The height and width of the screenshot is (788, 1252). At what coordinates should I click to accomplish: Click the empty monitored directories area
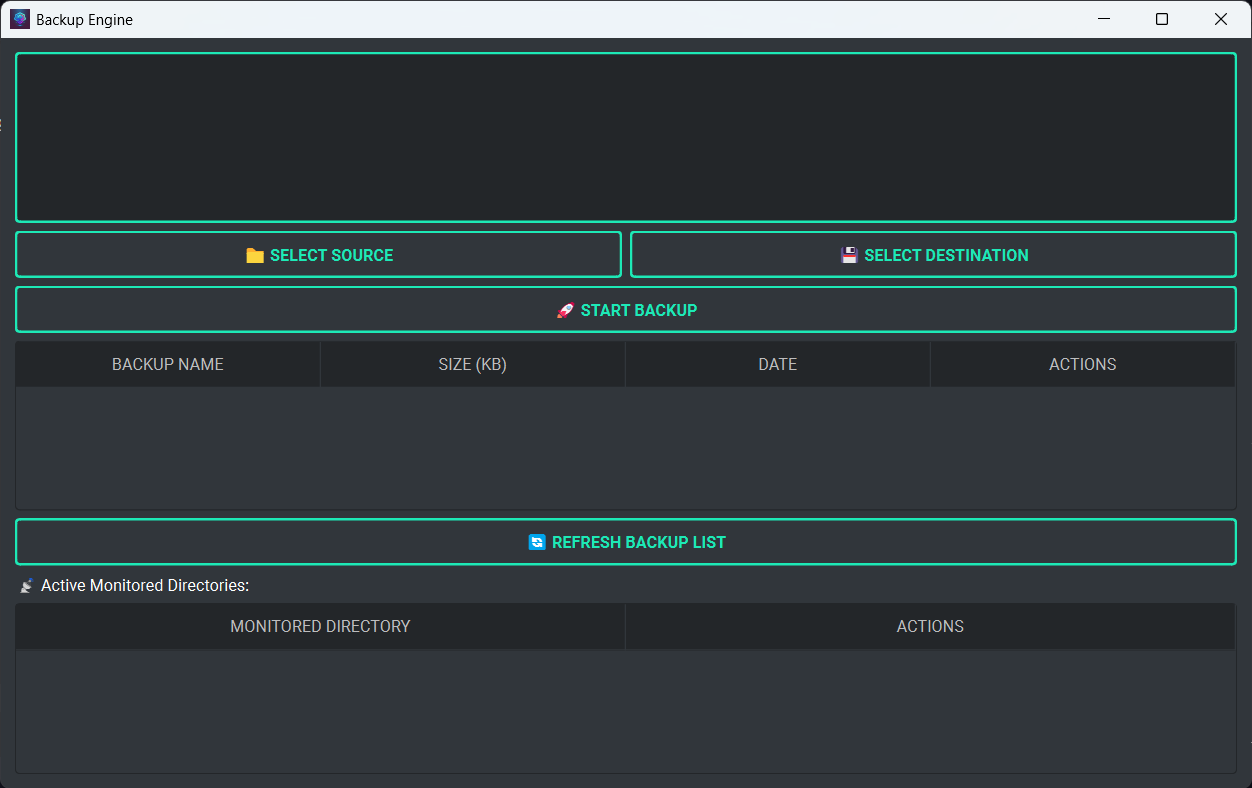click(626, 710)
